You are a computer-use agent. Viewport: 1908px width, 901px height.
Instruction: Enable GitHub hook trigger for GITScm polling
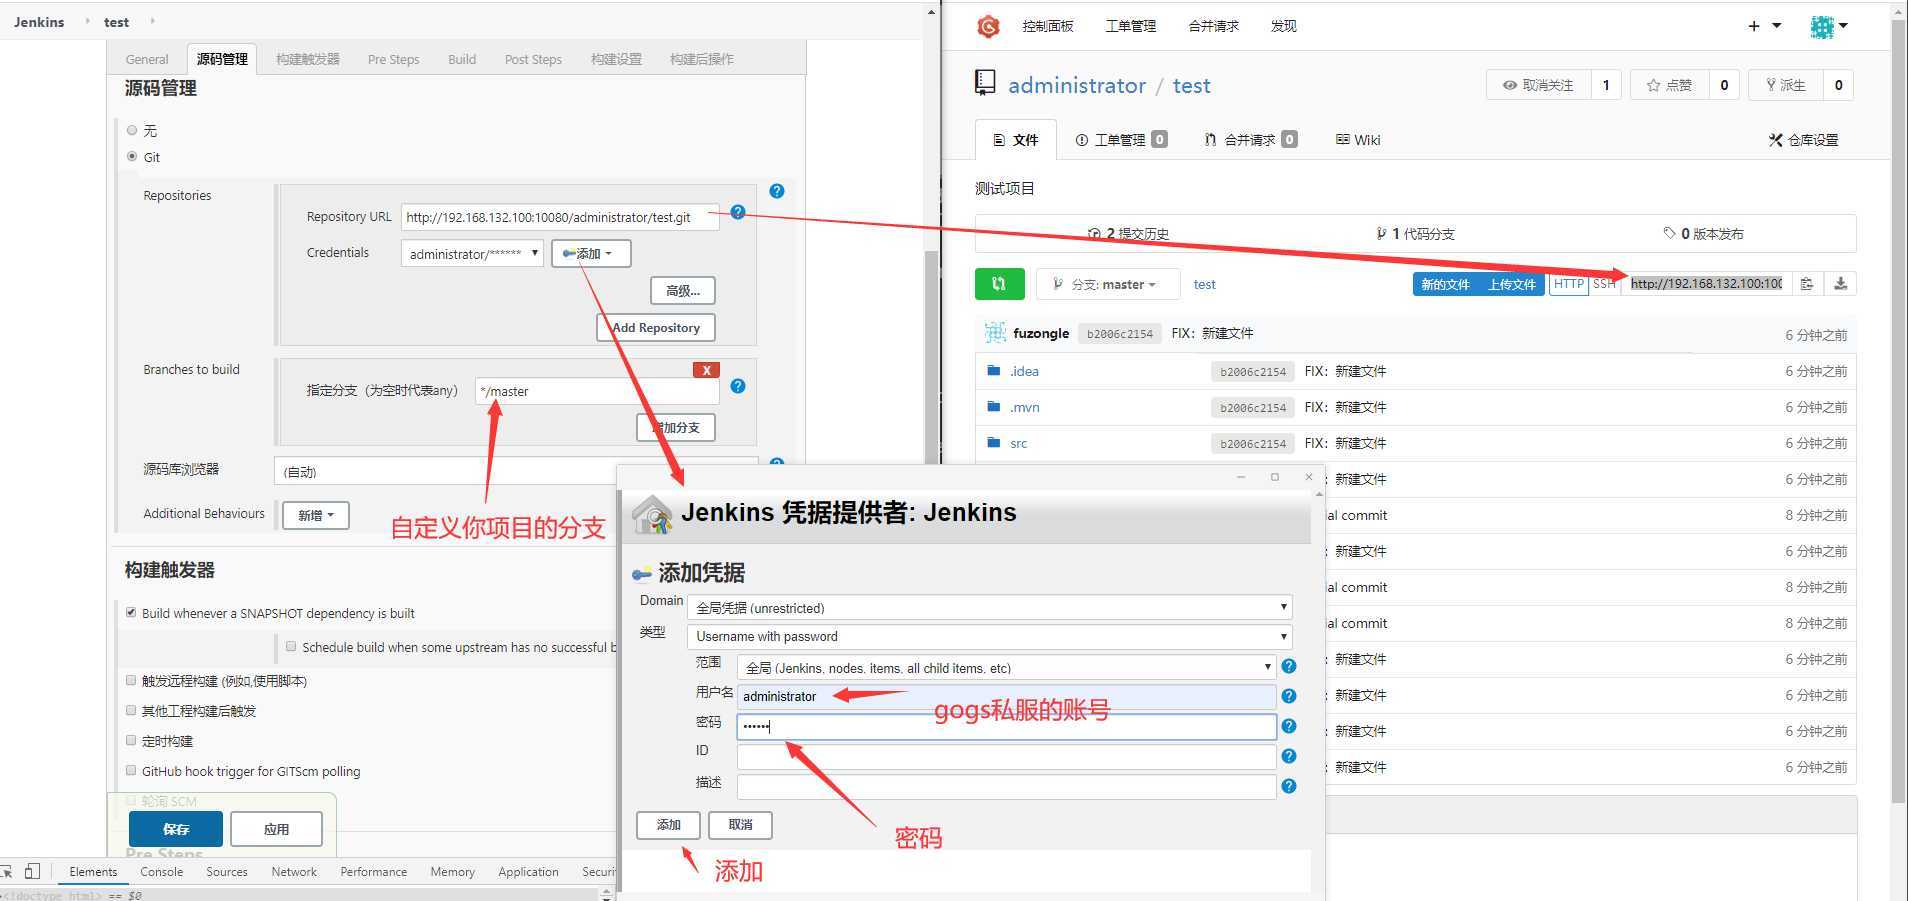(131, 770)
